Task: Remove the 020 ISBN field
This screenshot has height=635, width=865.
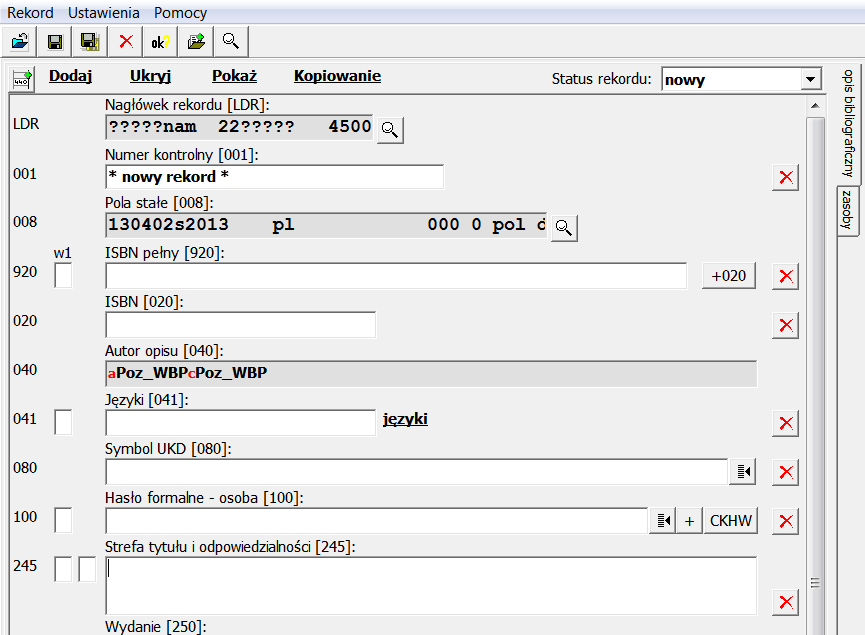Action: 786,325
